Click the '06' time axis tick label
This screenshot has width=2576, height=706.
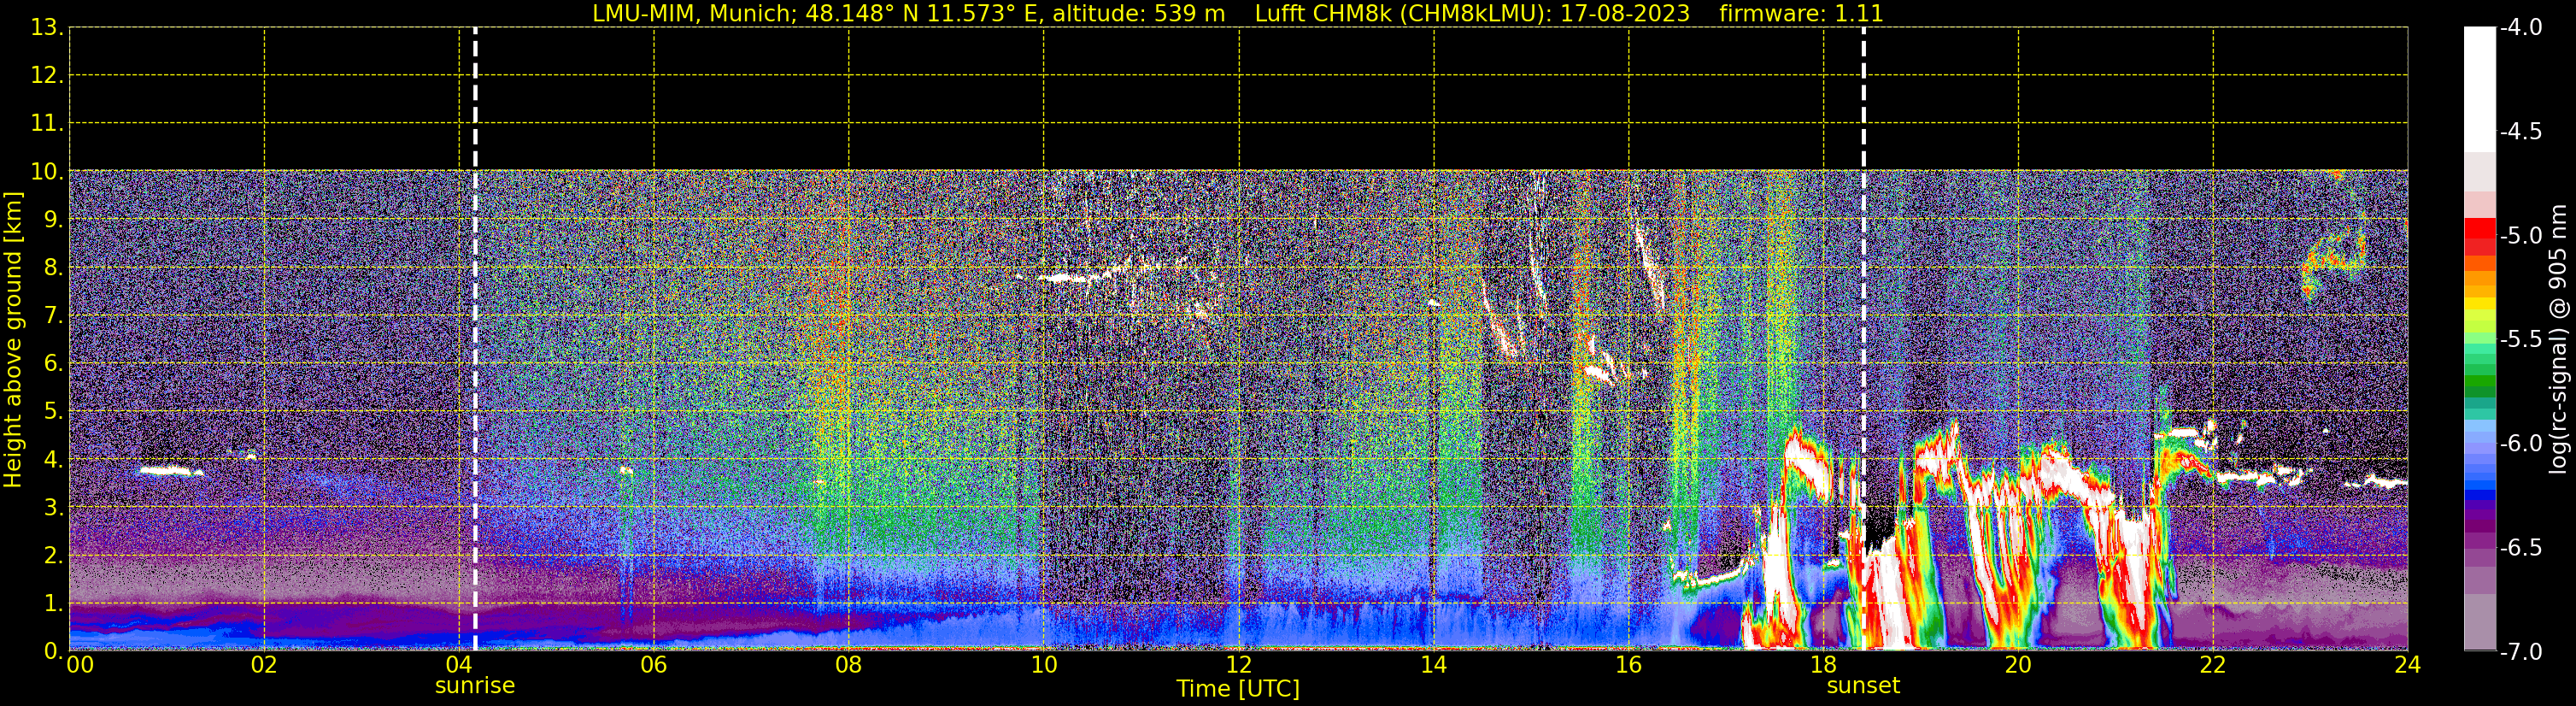pos(654,666)
